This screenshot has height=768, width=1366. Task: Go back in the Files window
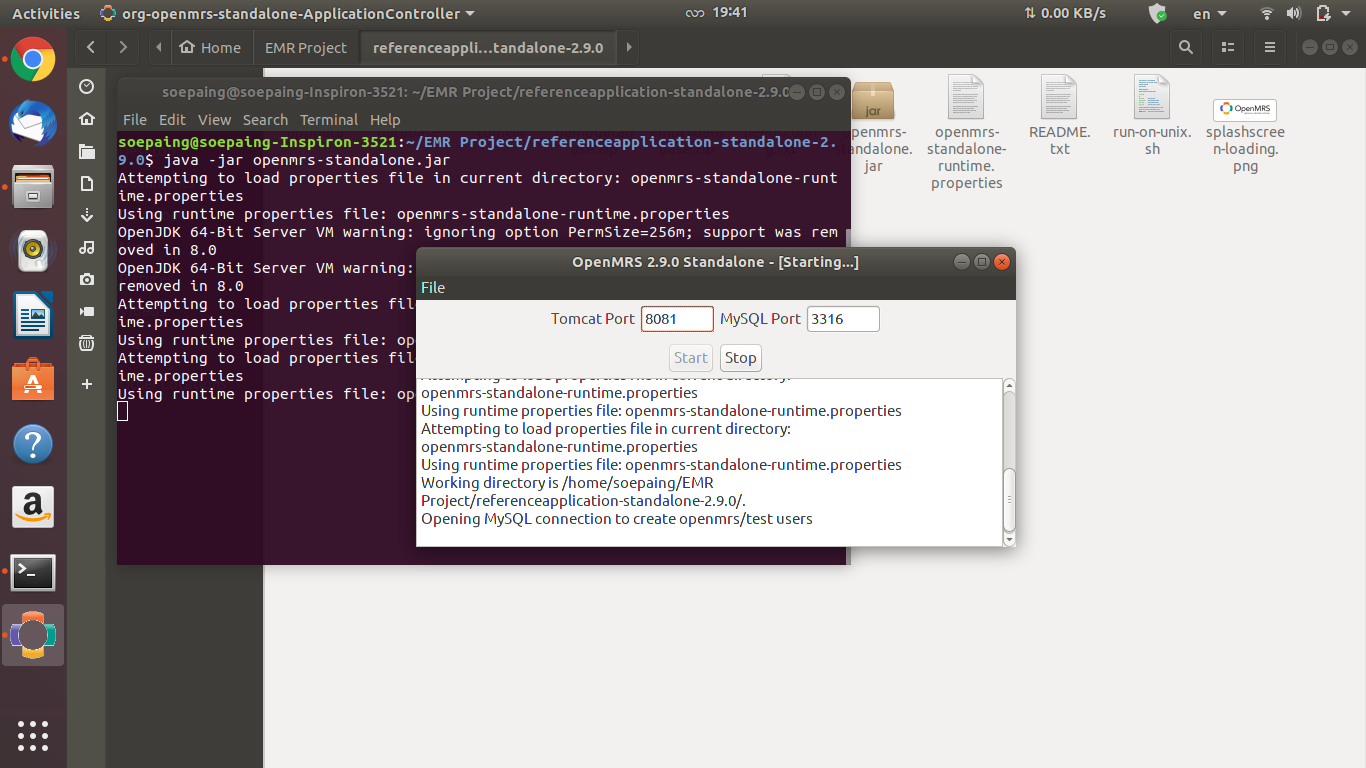[91, 47]
